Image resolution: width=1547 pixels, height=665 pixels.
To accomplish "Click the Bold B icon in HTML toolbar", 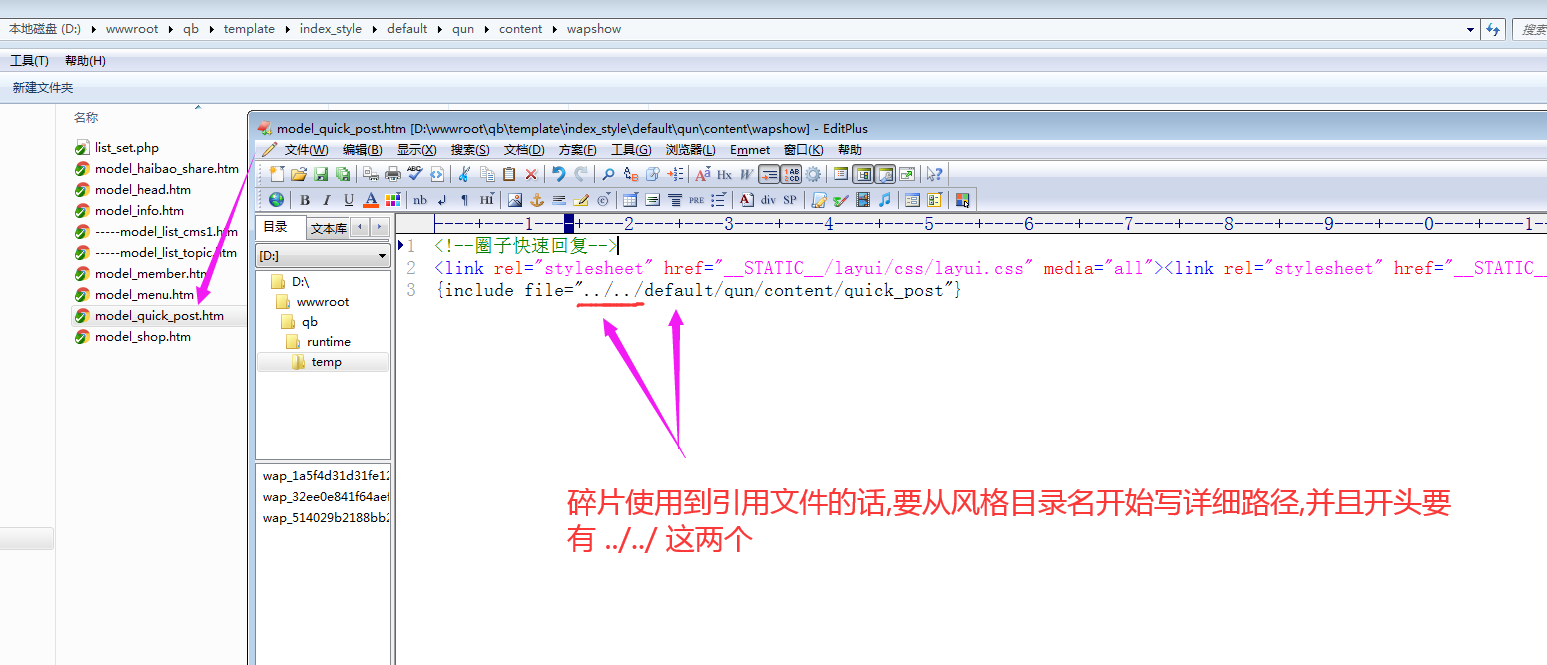I will [305, 200].
